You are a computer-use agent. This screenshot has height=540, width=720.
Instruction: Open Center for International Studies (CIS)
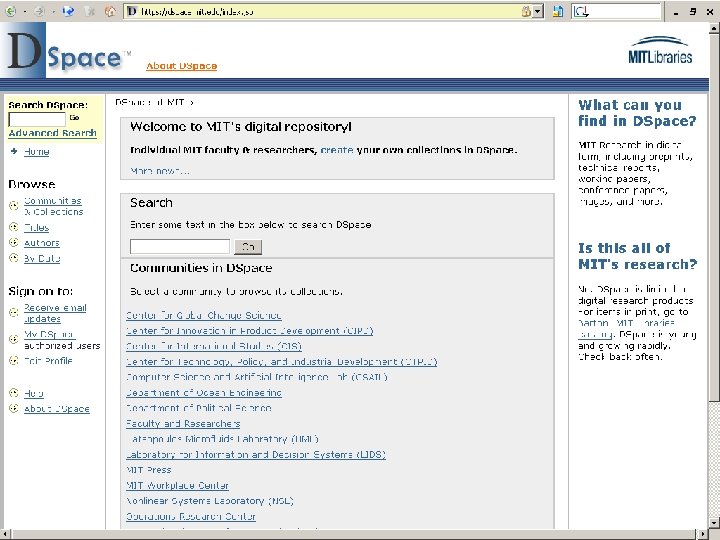tap(214, 346)
